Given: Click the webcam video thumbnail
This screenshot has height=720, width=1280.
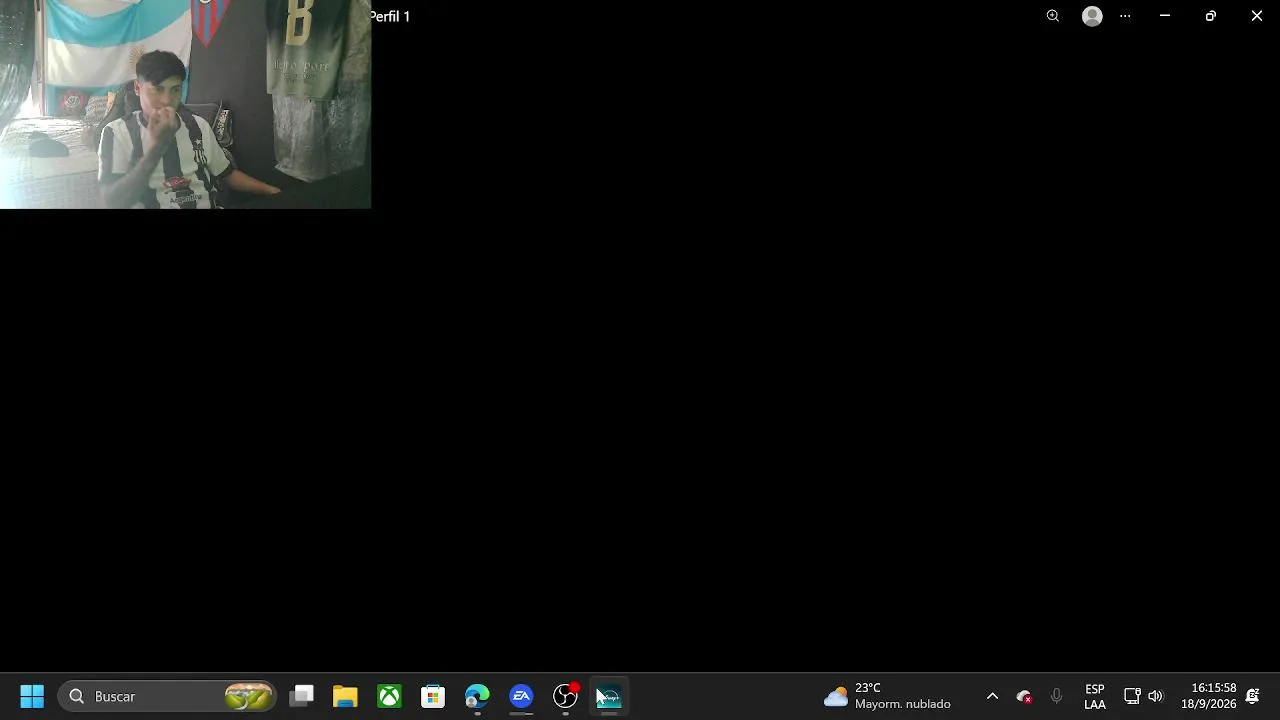Looking at the screenshot, I should coord(185,104).
